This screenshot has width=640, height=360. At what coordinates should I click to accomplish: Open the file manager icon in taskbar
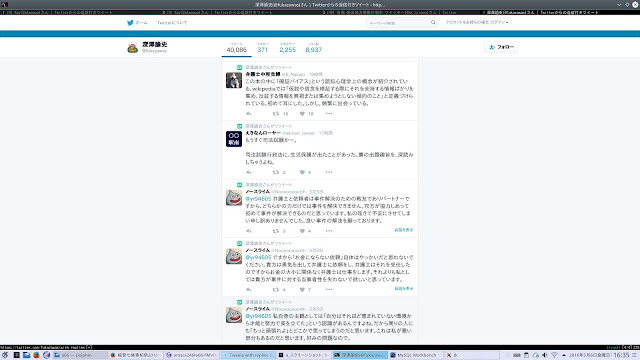(27, 355)
